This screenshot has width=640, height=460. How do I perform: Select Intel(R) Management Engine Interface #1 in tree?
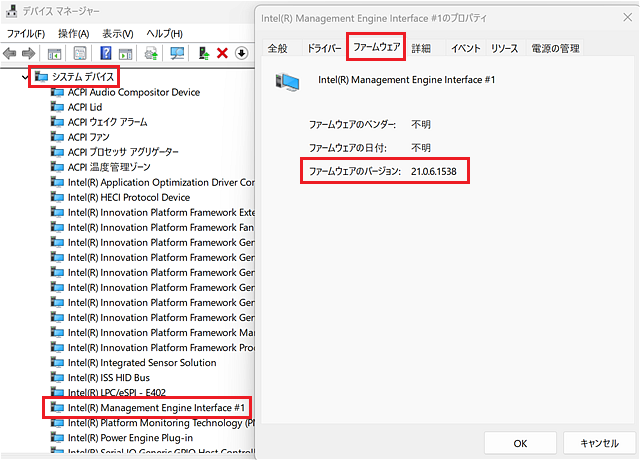pyautogui.click(x=156, y=407)
